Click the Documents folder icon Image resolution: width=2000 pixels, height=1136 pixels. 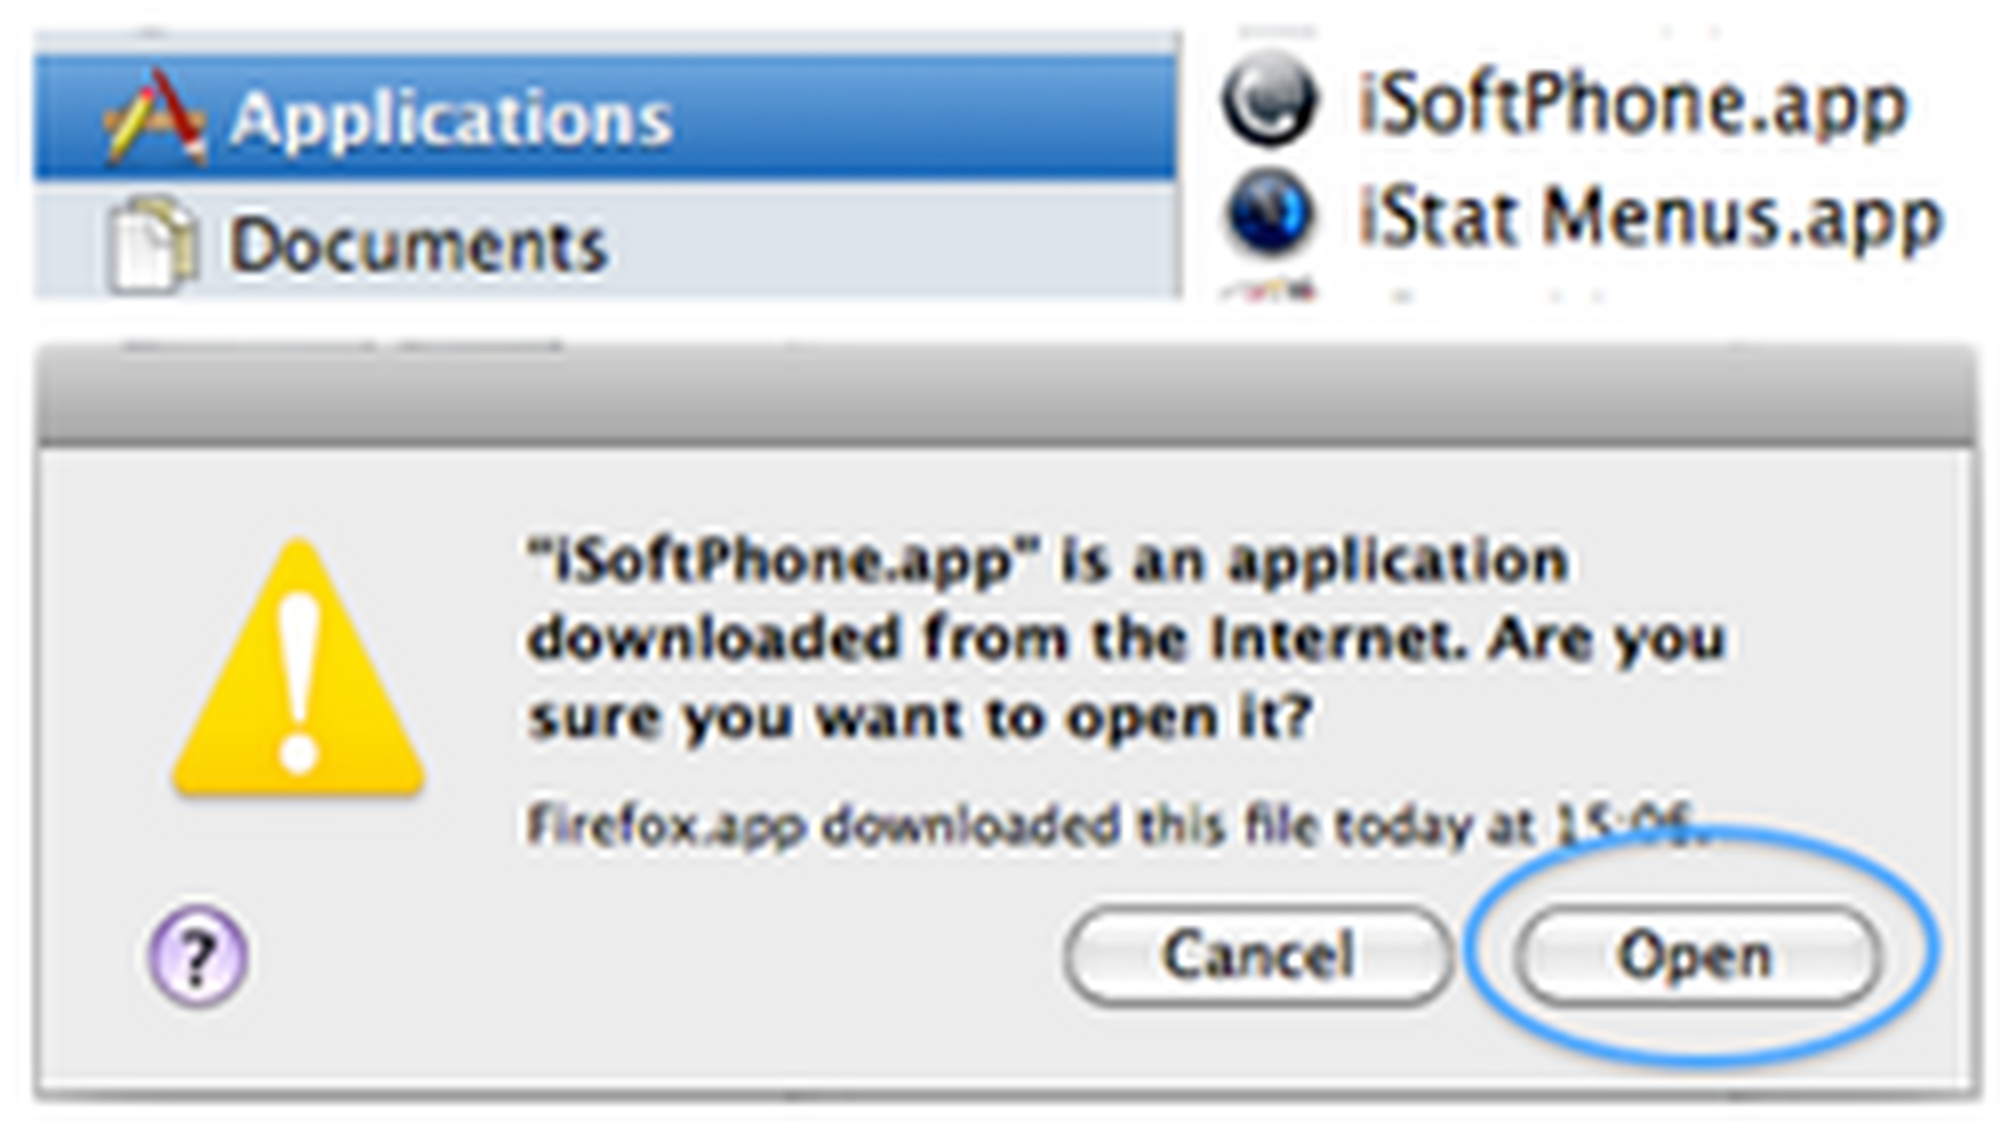coord(150,245)
